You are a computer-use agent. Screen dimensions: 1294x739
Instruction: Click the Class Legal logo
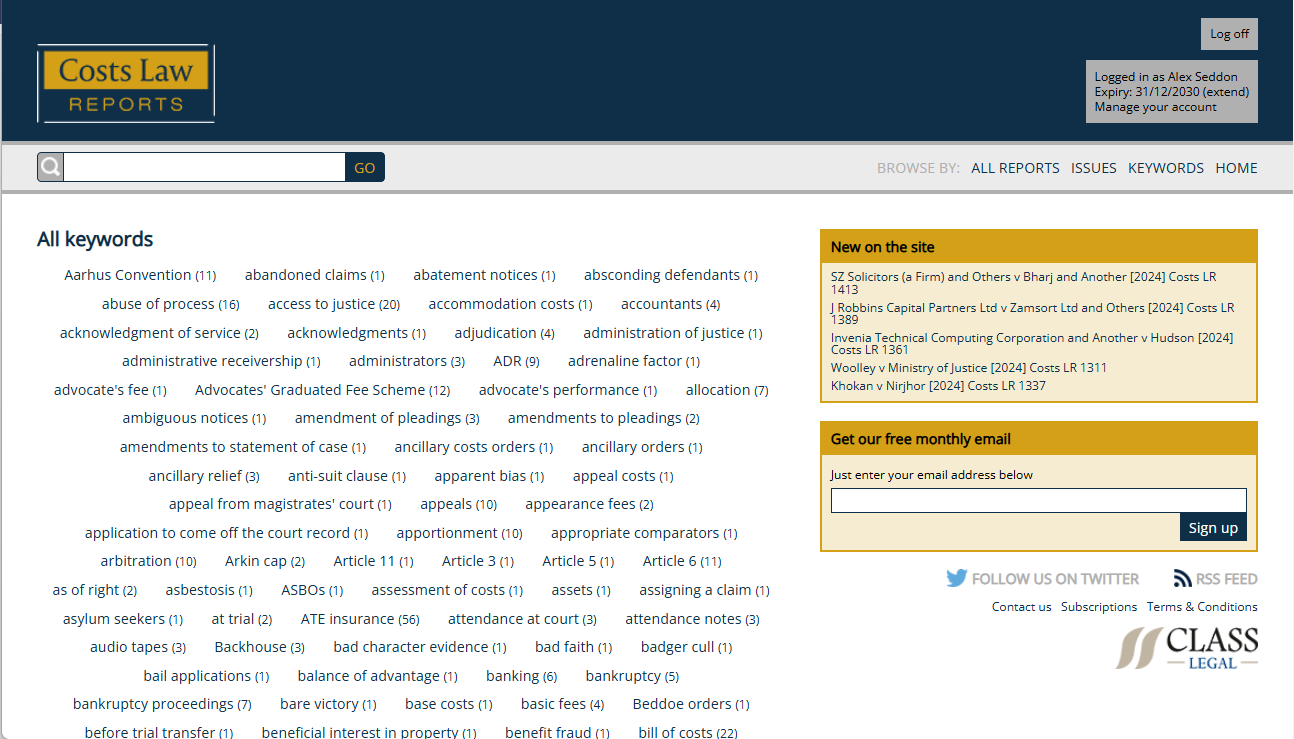[x=1187, y=648]
